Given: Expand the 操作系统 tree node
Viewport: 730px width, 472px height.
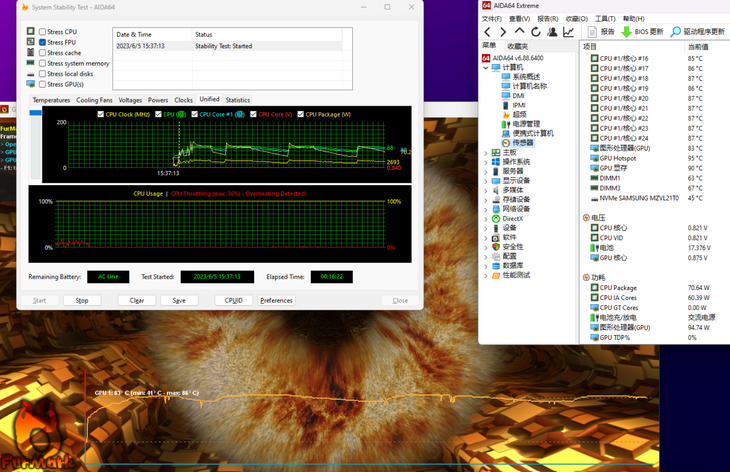Looking at the screenshot, I should tap(486, 162).
